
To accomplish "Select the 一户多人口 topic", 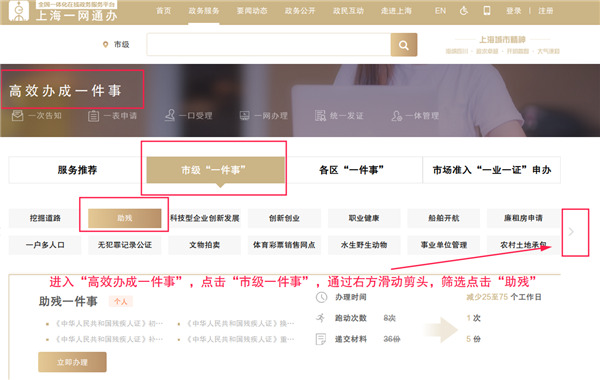I will point(45,245).
